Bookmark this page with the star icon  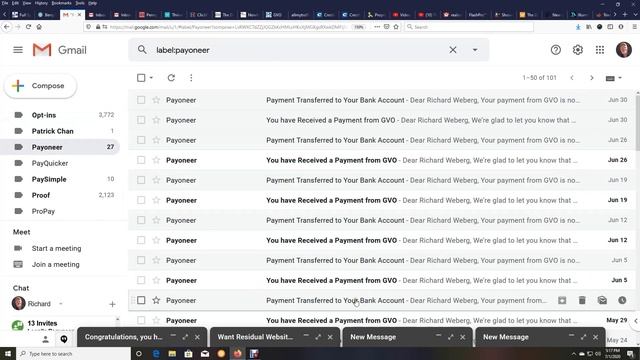click(x=396, y=27)
